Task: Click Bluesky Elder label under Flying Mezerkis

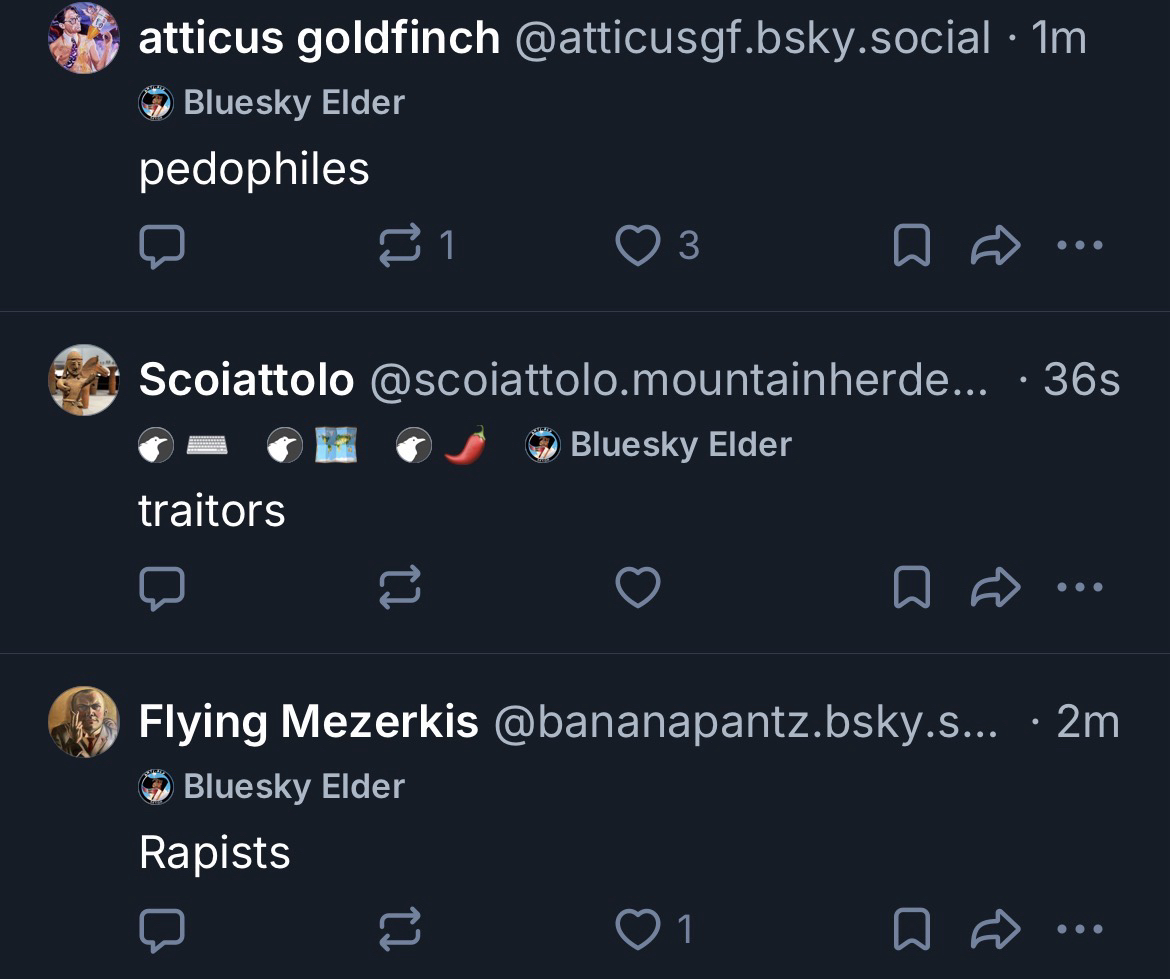Action: tap(272, 787)
